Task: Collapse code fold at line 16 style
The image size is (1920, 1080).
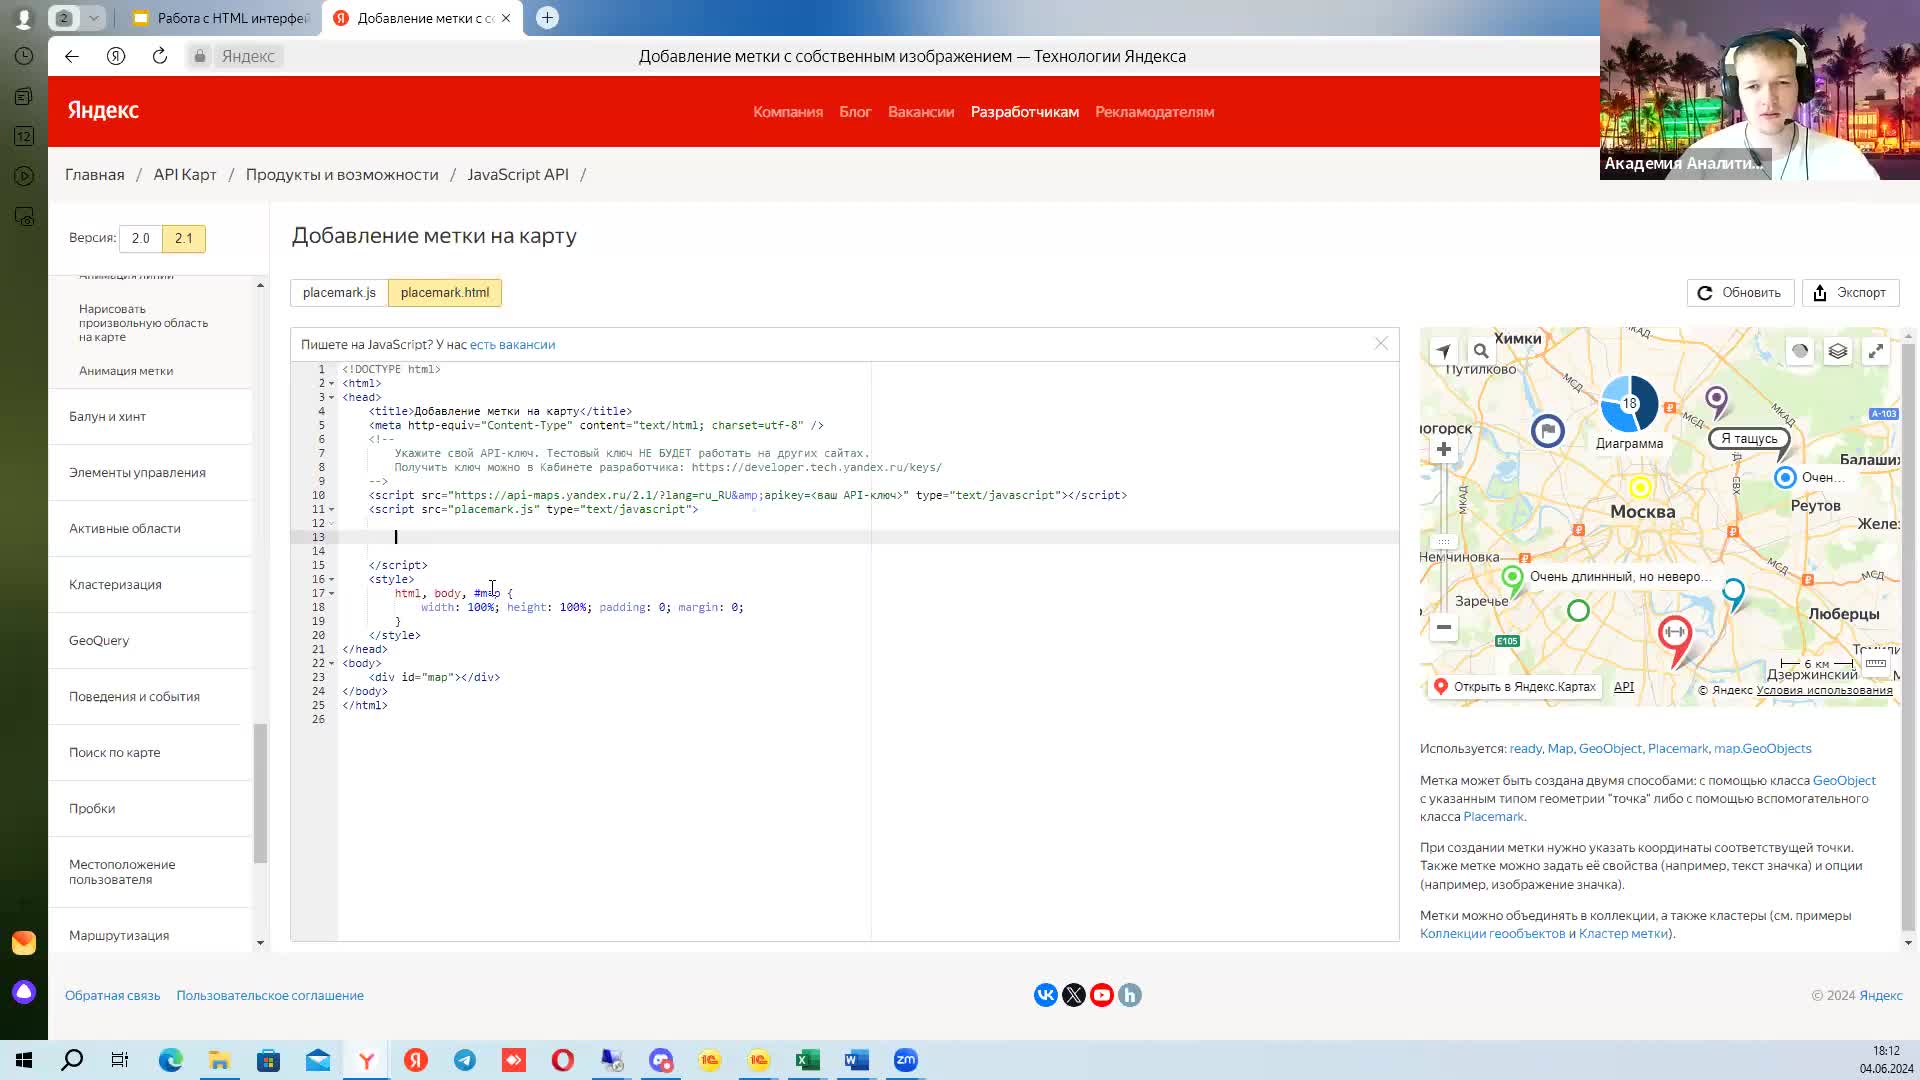Action: click(332, 580)
